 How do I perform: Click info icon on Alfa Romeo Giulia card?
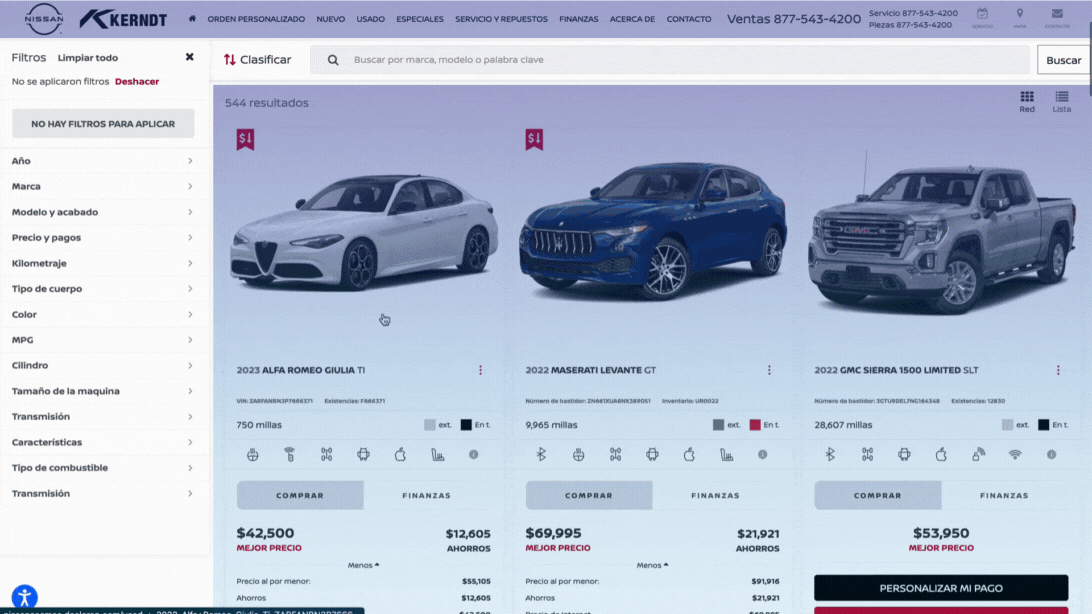[474, 455]
